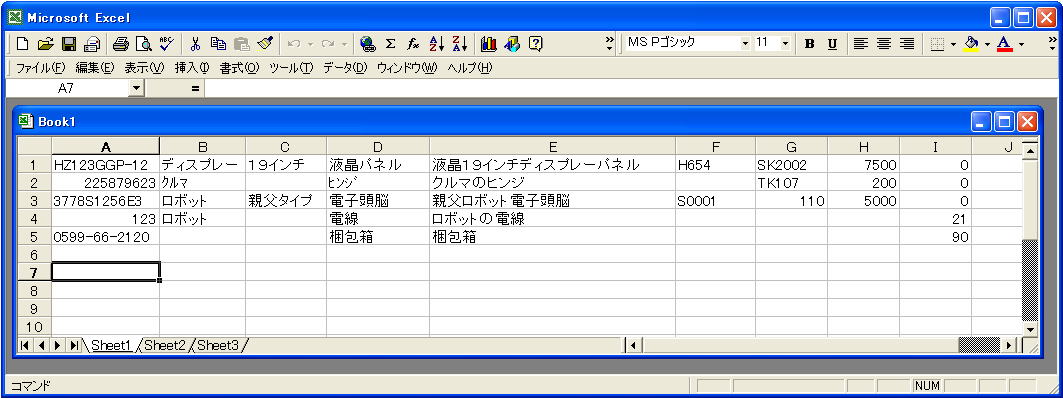This screenshot has height=398, width=1063.
Task: Click the horizontal scrollbar left arrow
Action: 633,346
